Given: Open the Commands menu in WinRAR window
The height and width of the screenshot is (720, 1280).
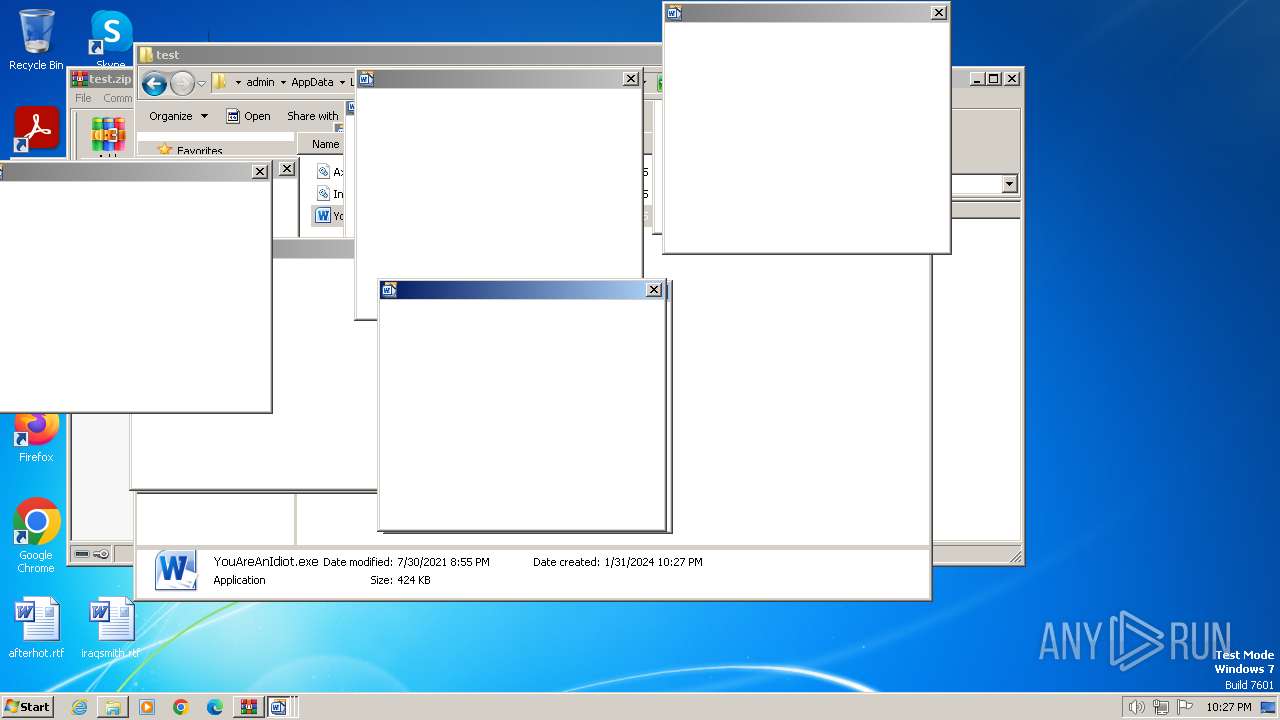Looking at the screenshot, I should pyautogui.click(x=117, y=98).
